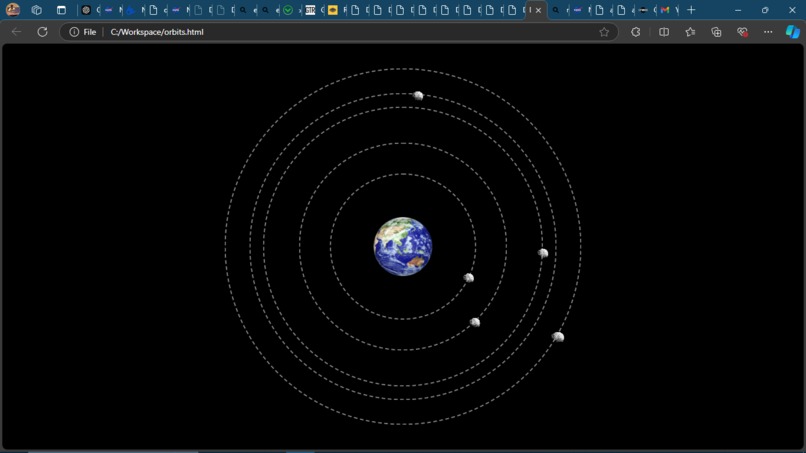Open the Favorites list icon
Screen dimensions: 806x453
click(x=690, y=32)
